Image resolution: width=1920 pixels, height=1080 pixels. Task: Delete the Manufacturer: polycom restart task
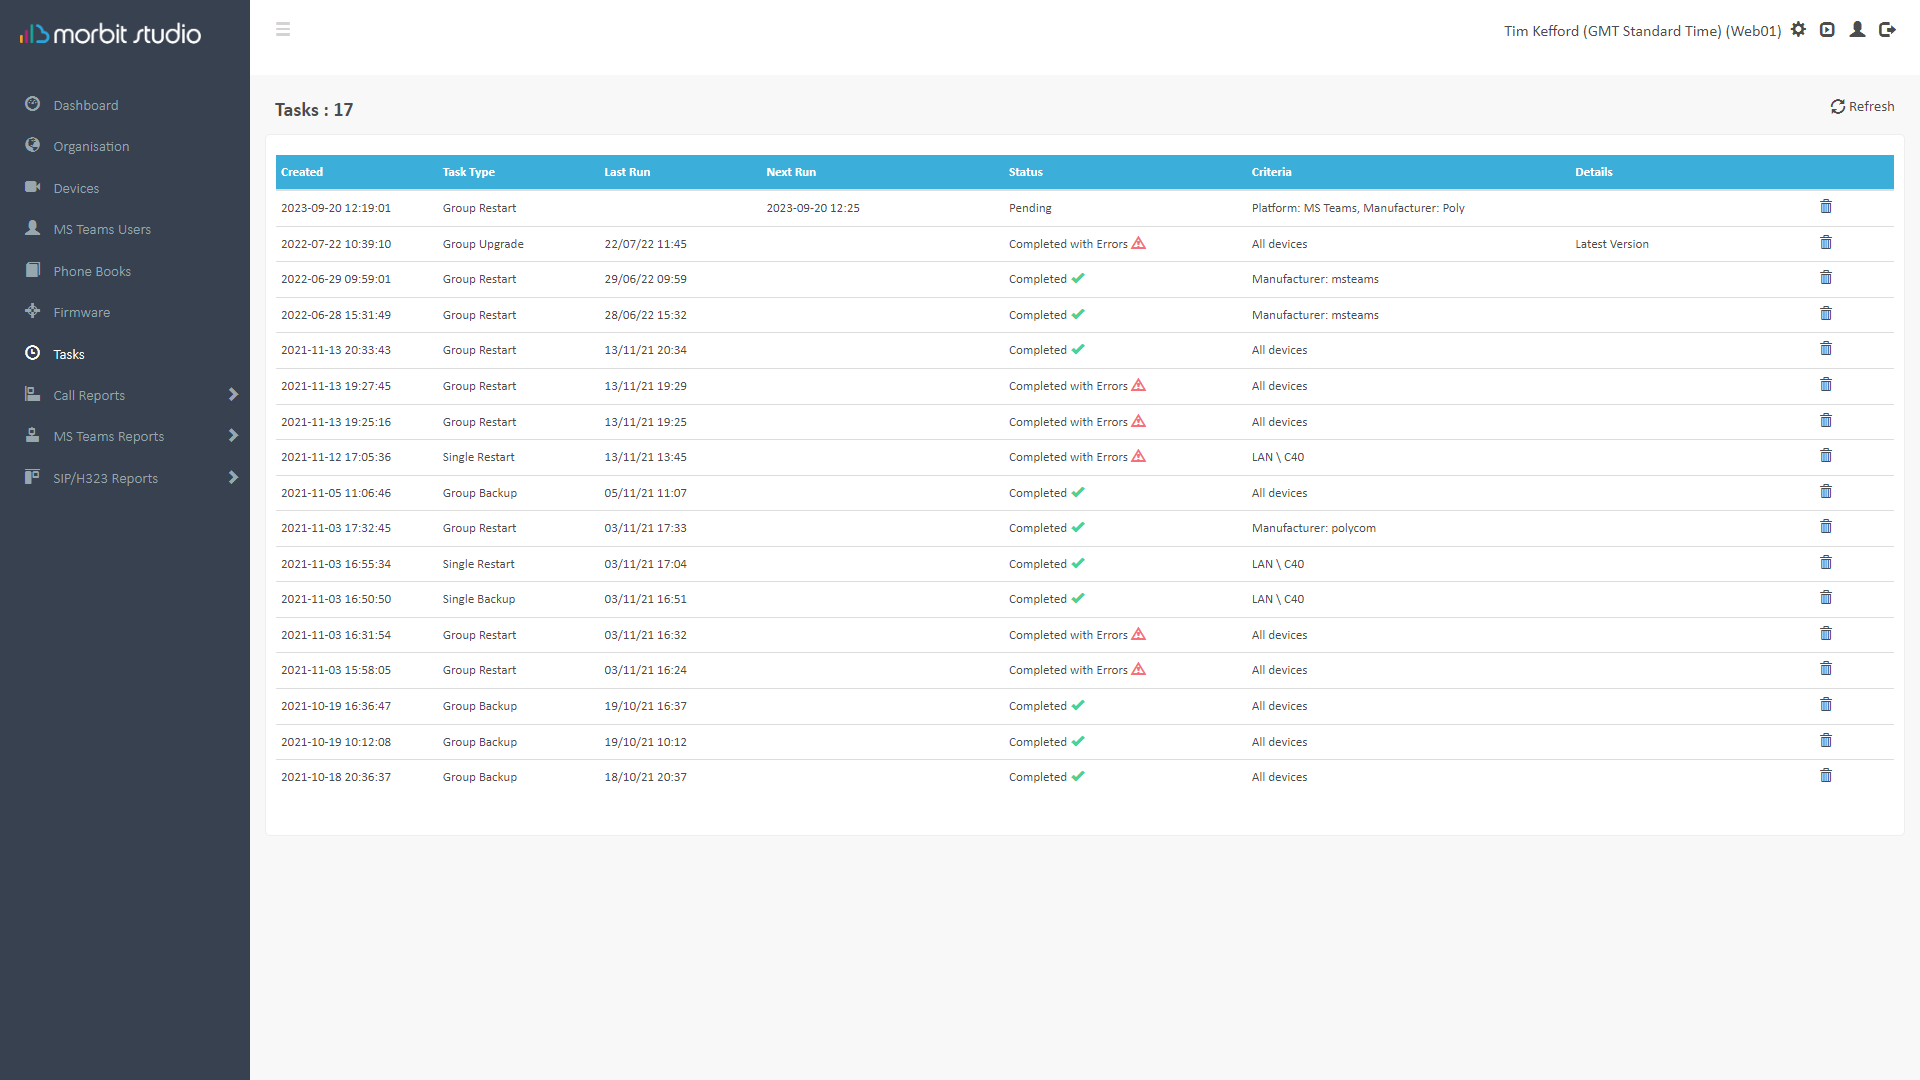1825,527
